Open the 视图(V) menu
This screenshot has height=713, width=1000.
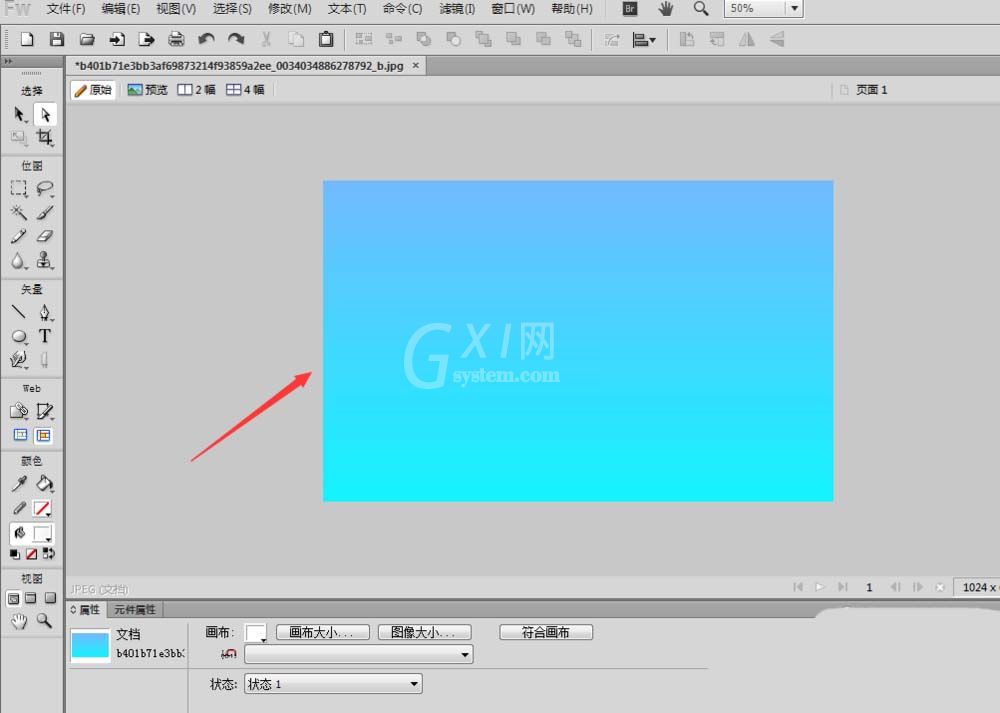pyautogui.click(x=176, y=9)
